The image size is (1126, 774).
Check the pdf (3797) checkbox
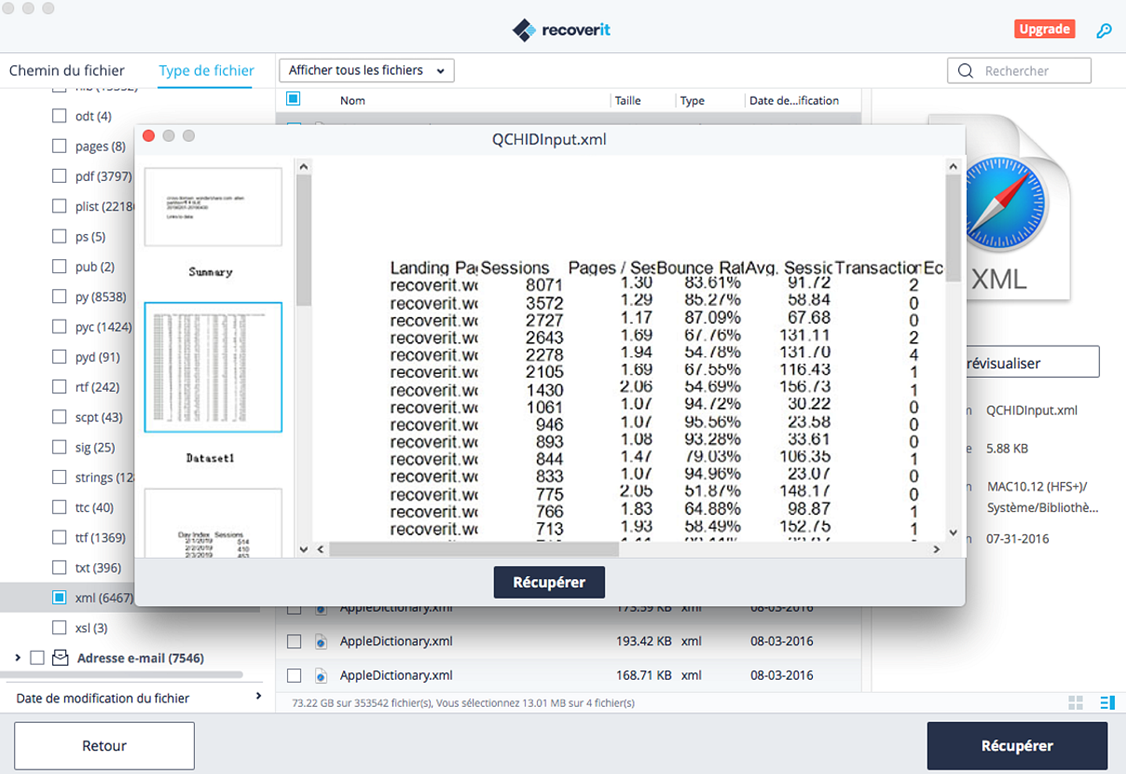click(x=60, y=176)
